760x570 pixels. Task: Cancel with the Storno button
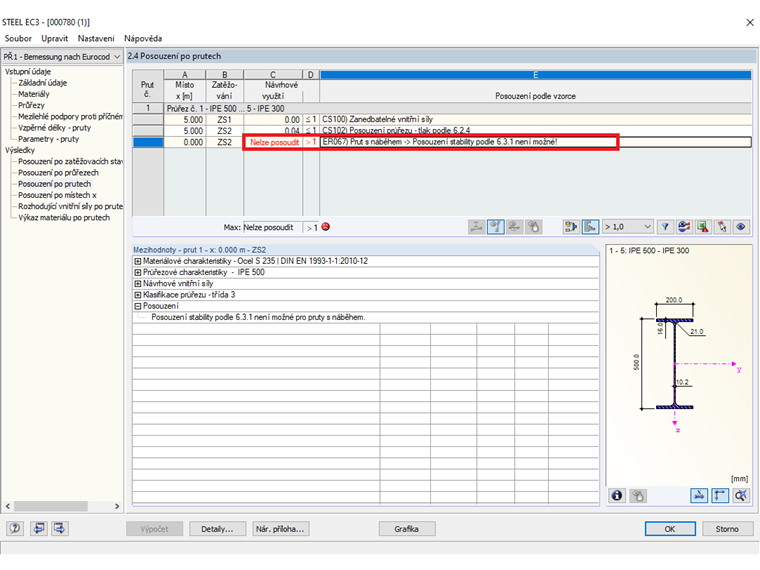727,529
